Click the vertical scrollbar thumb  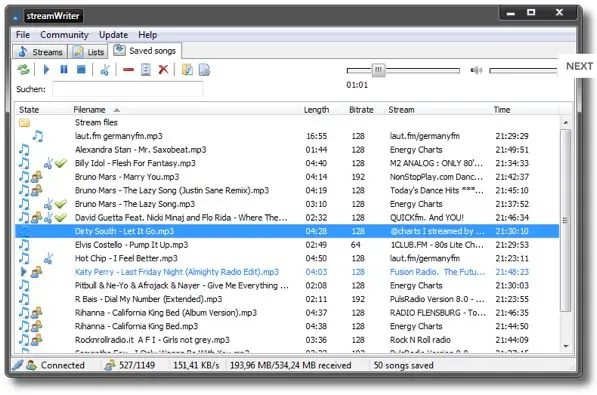pos(566,221)
